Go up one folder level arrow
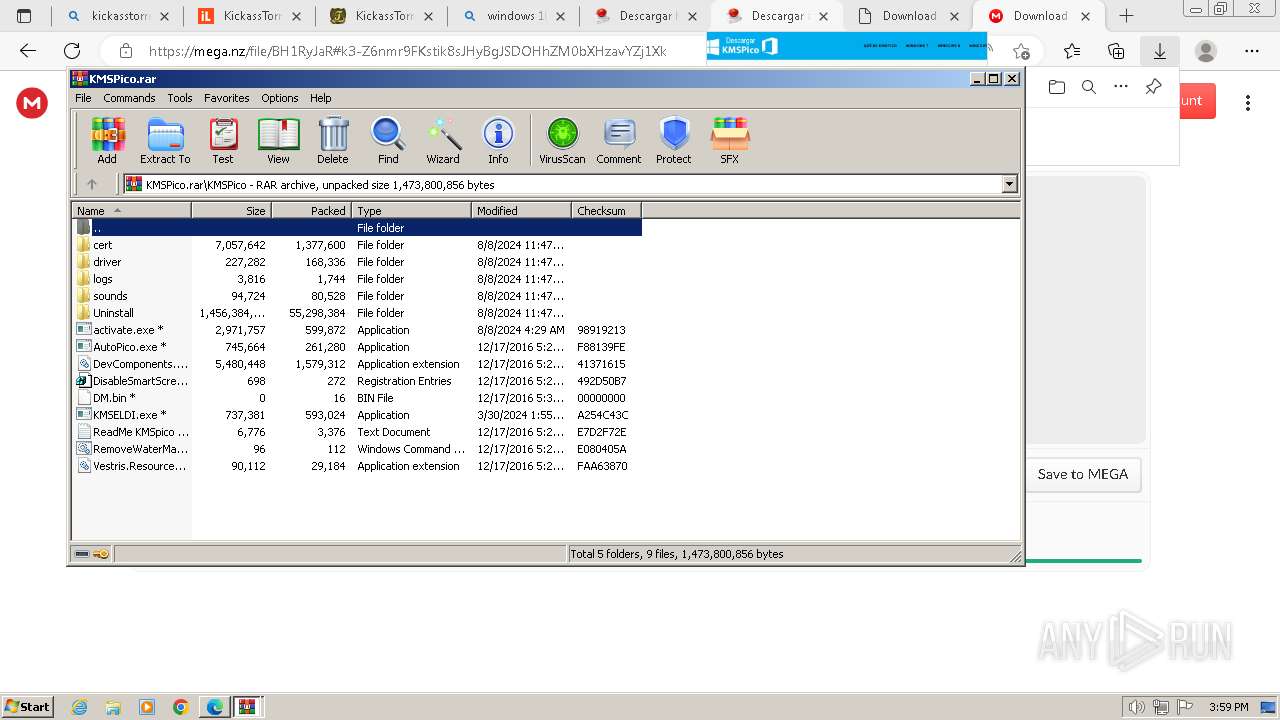Image resolution: width=1280 pixels, height=720 pixels. 92,184
